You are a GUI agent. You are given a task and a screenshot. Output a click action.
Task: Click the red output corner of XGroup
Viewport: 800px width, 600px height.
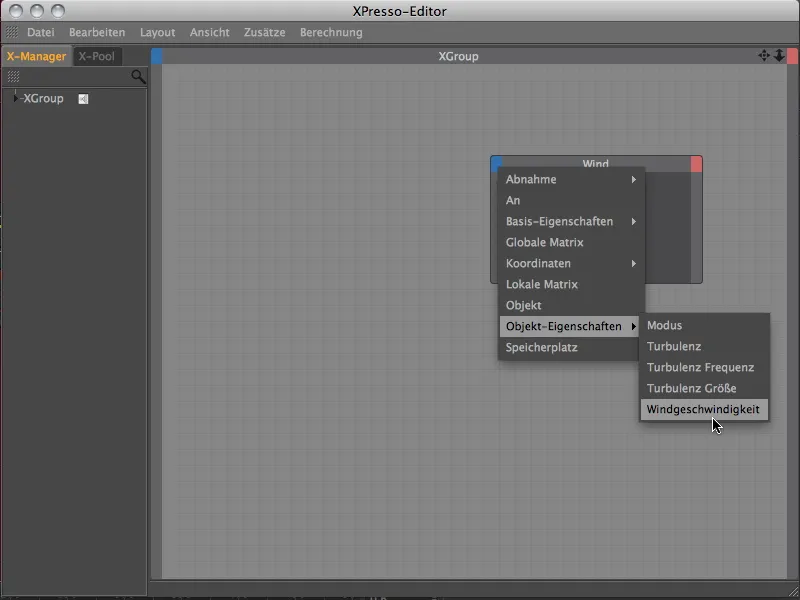792,56
